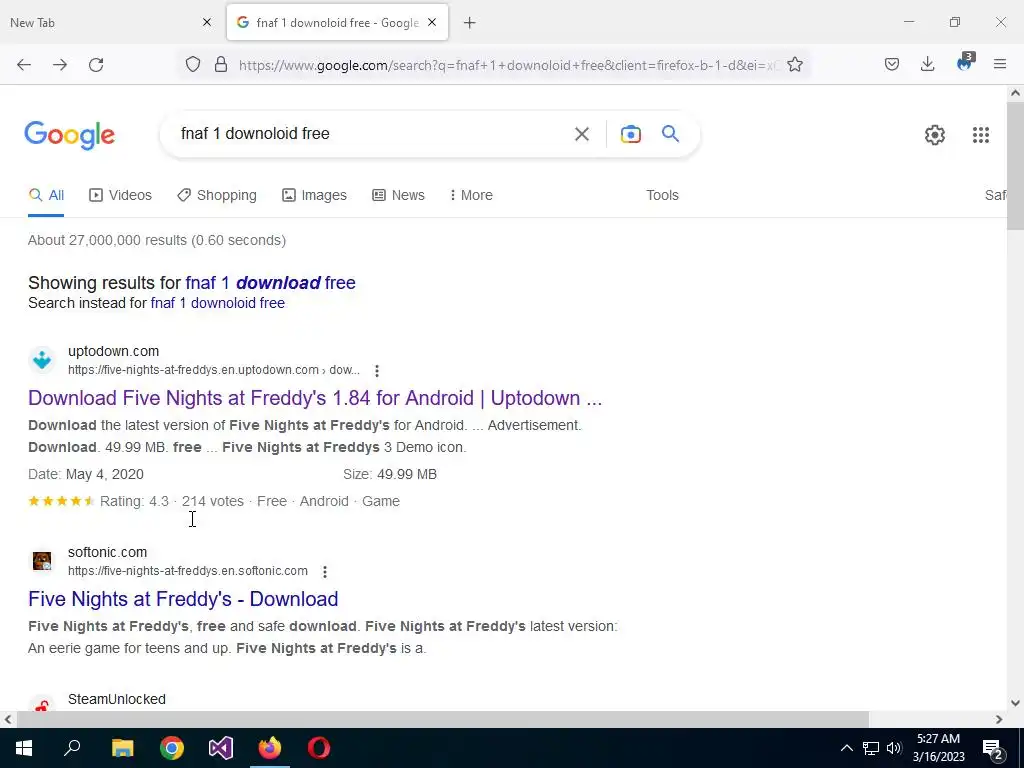Search instead for fnaf 1 downoloid free
This screenshot has height=768, width=1024.
pos(217,303)
